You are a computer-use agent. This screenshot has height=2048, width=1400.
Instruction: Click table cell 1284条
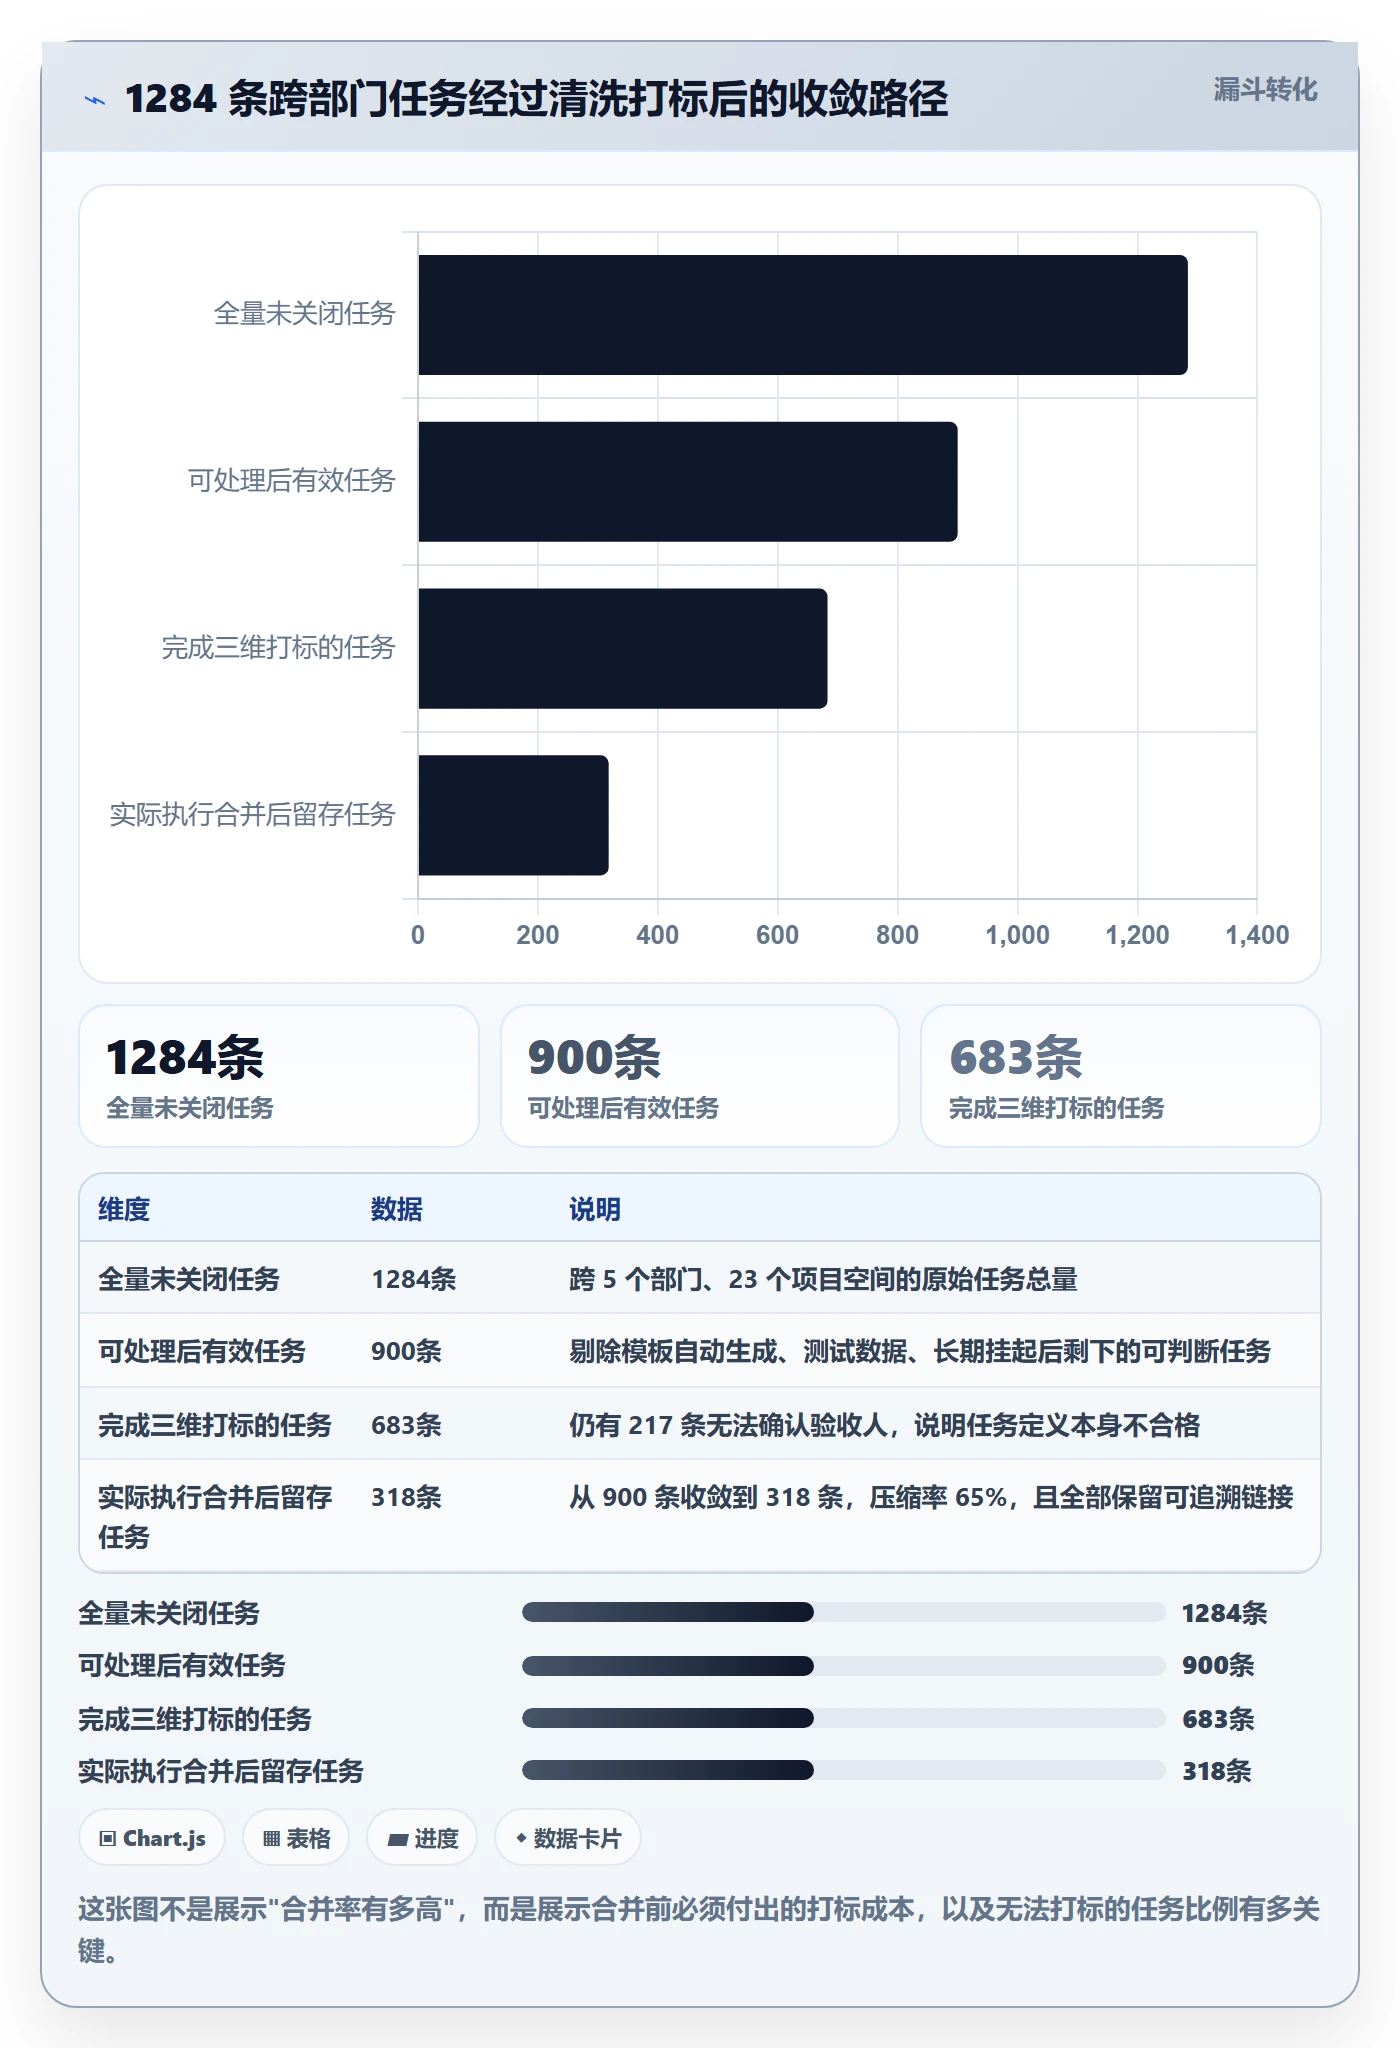(414, 1279)
